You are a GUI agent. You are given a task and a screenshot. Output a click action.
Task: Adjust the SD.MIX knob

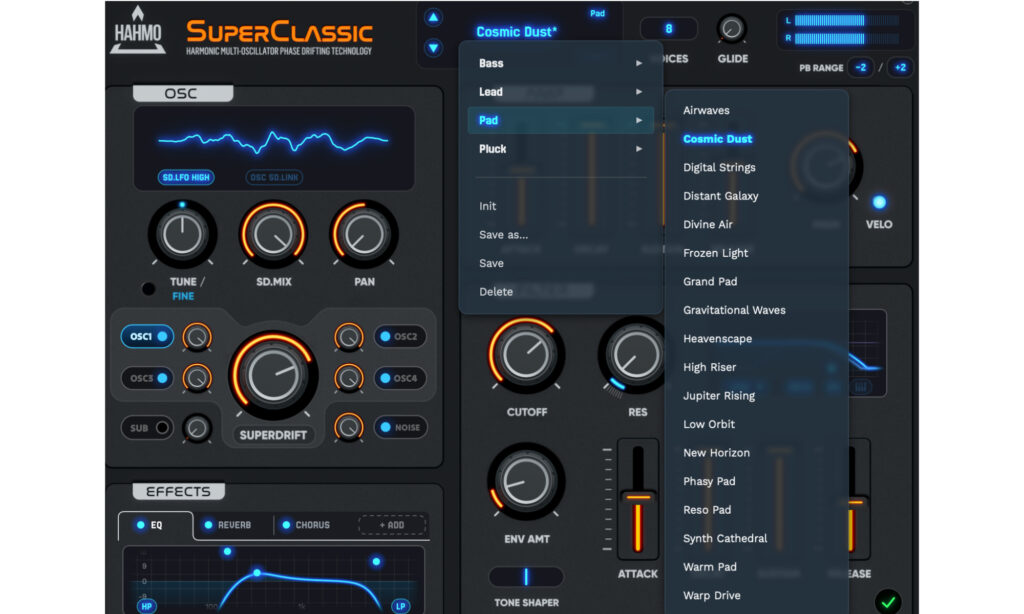(273, 234)
